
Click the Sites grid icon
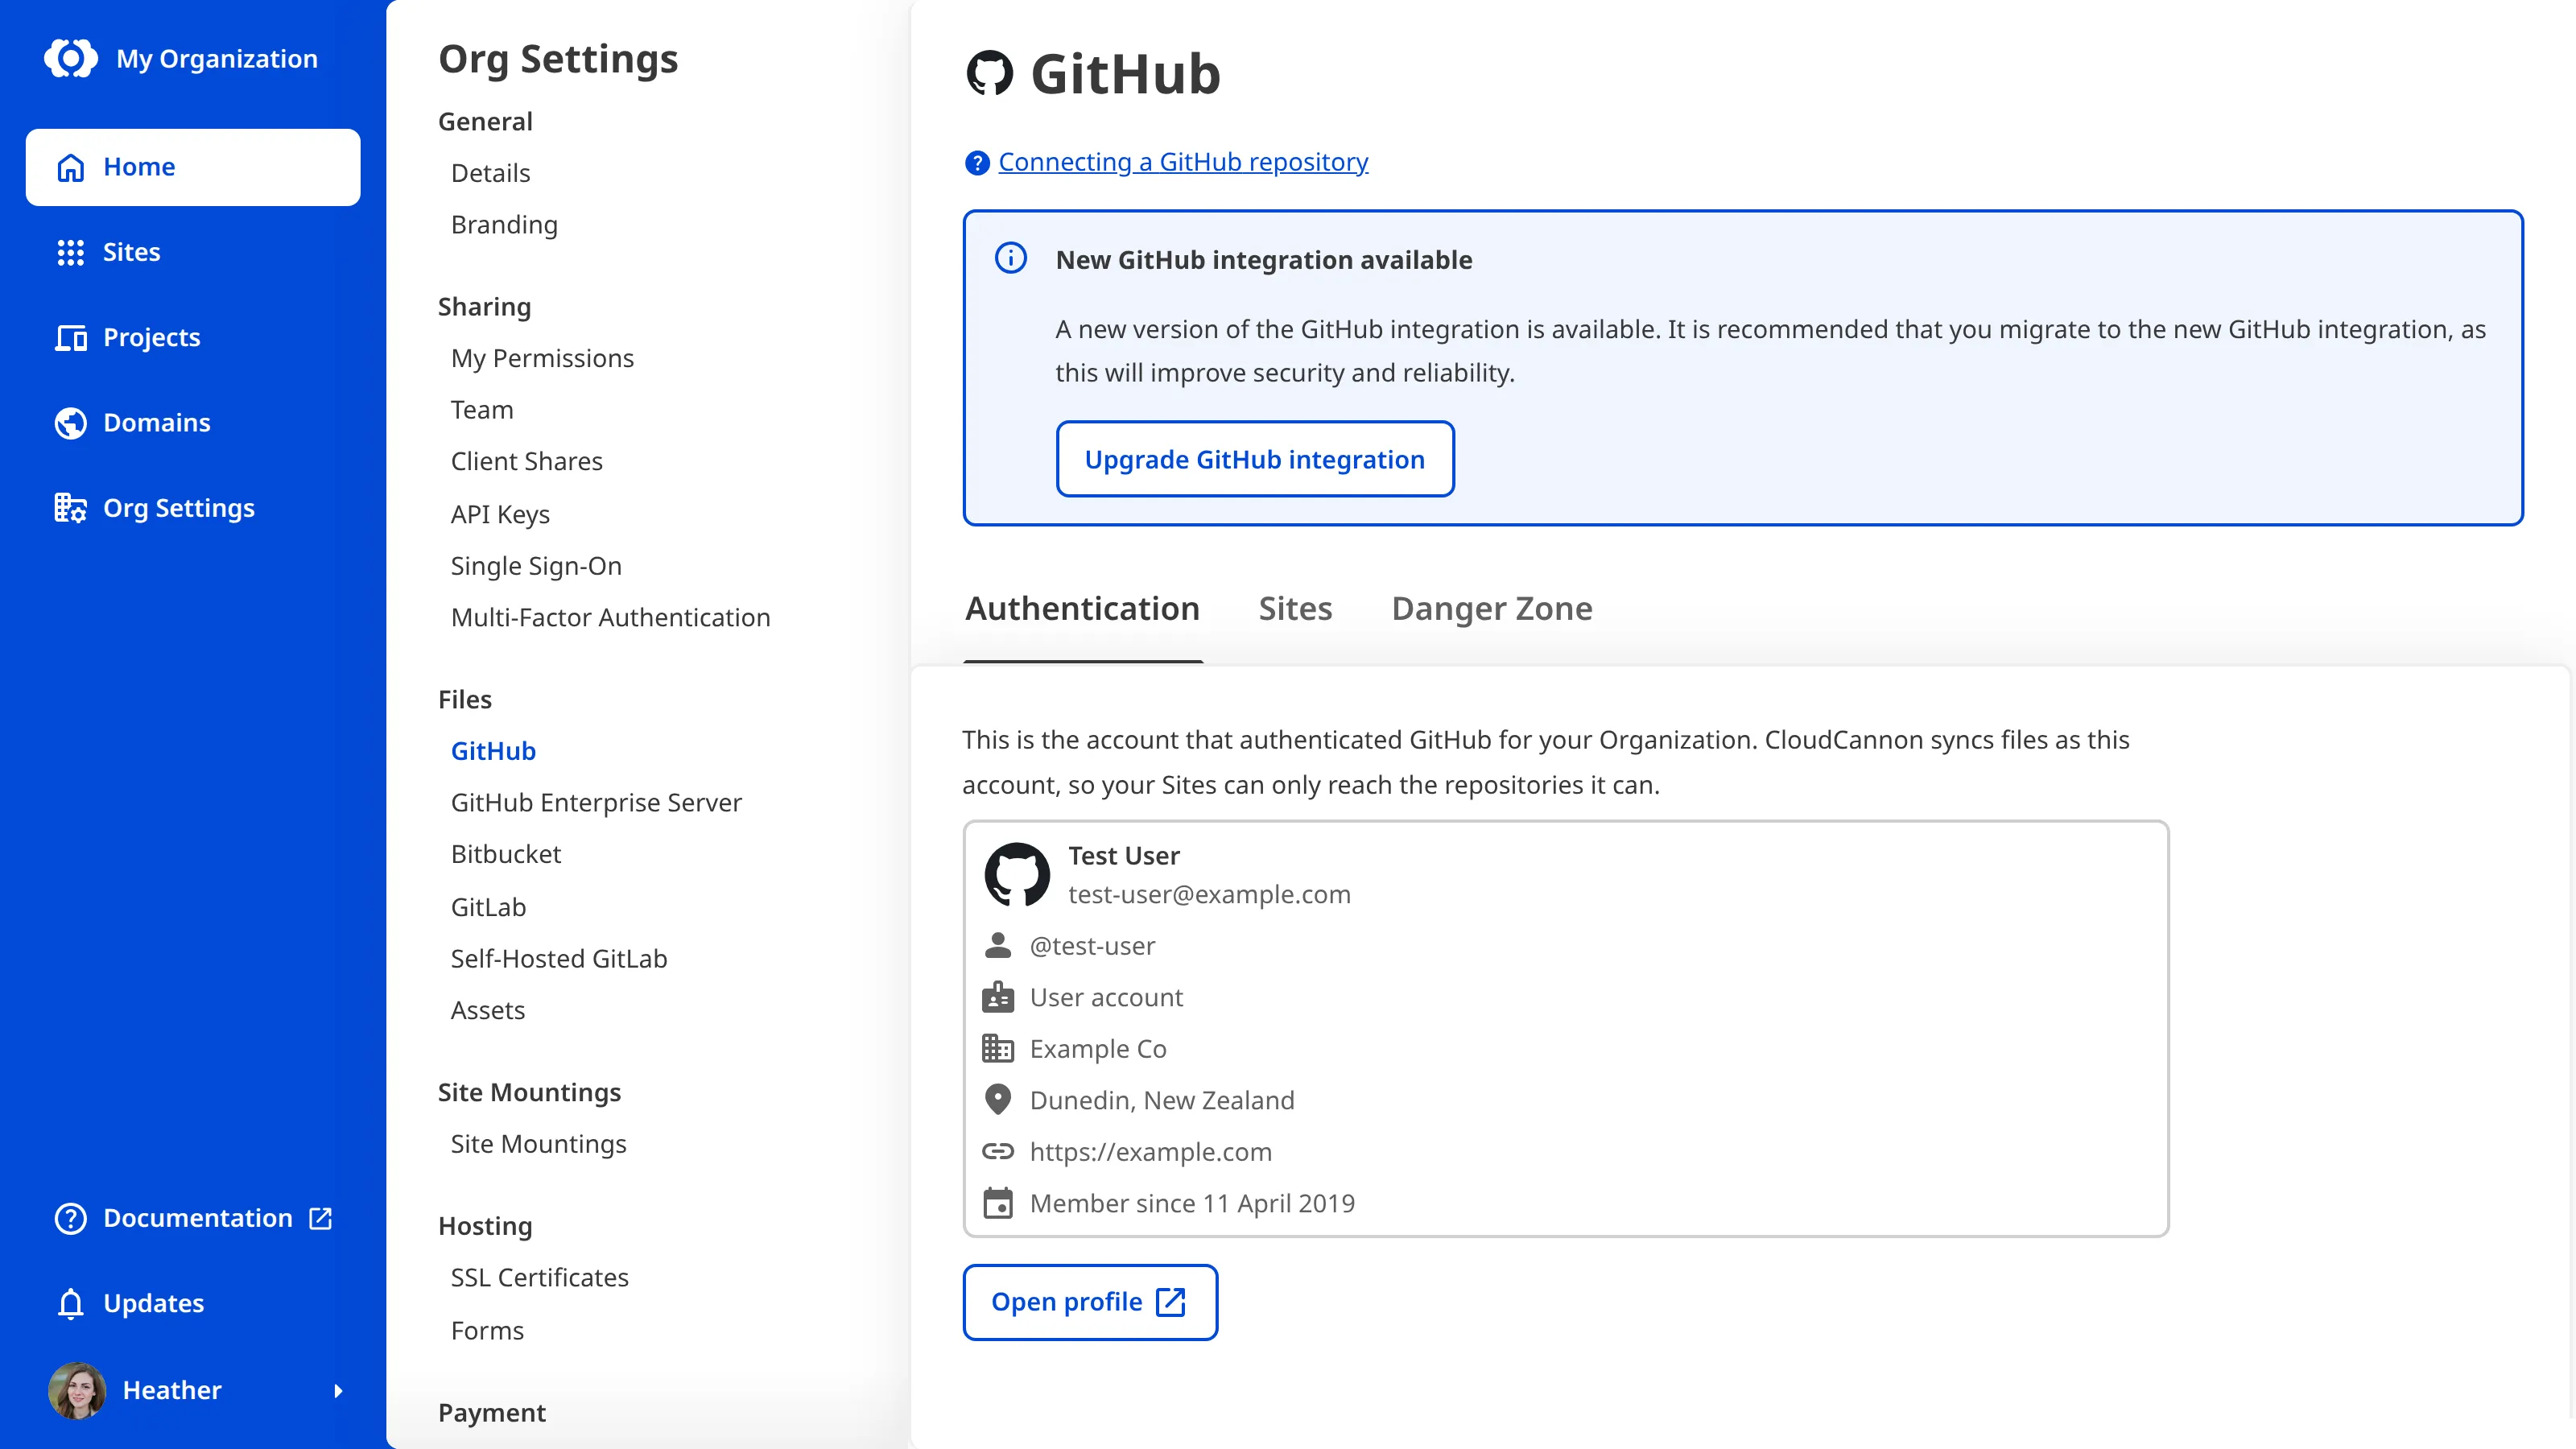70,252
